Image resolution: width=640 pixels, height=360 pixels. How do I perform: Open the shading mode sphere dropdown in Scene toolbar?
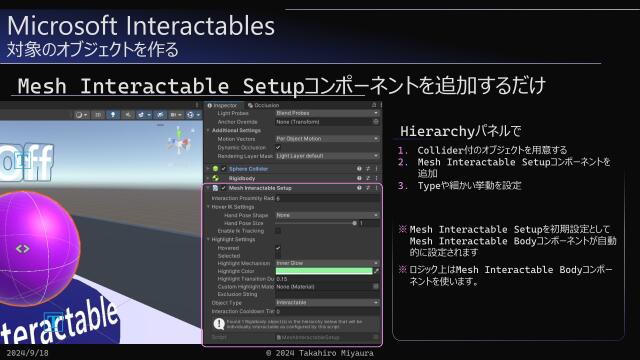pos(81,115)
